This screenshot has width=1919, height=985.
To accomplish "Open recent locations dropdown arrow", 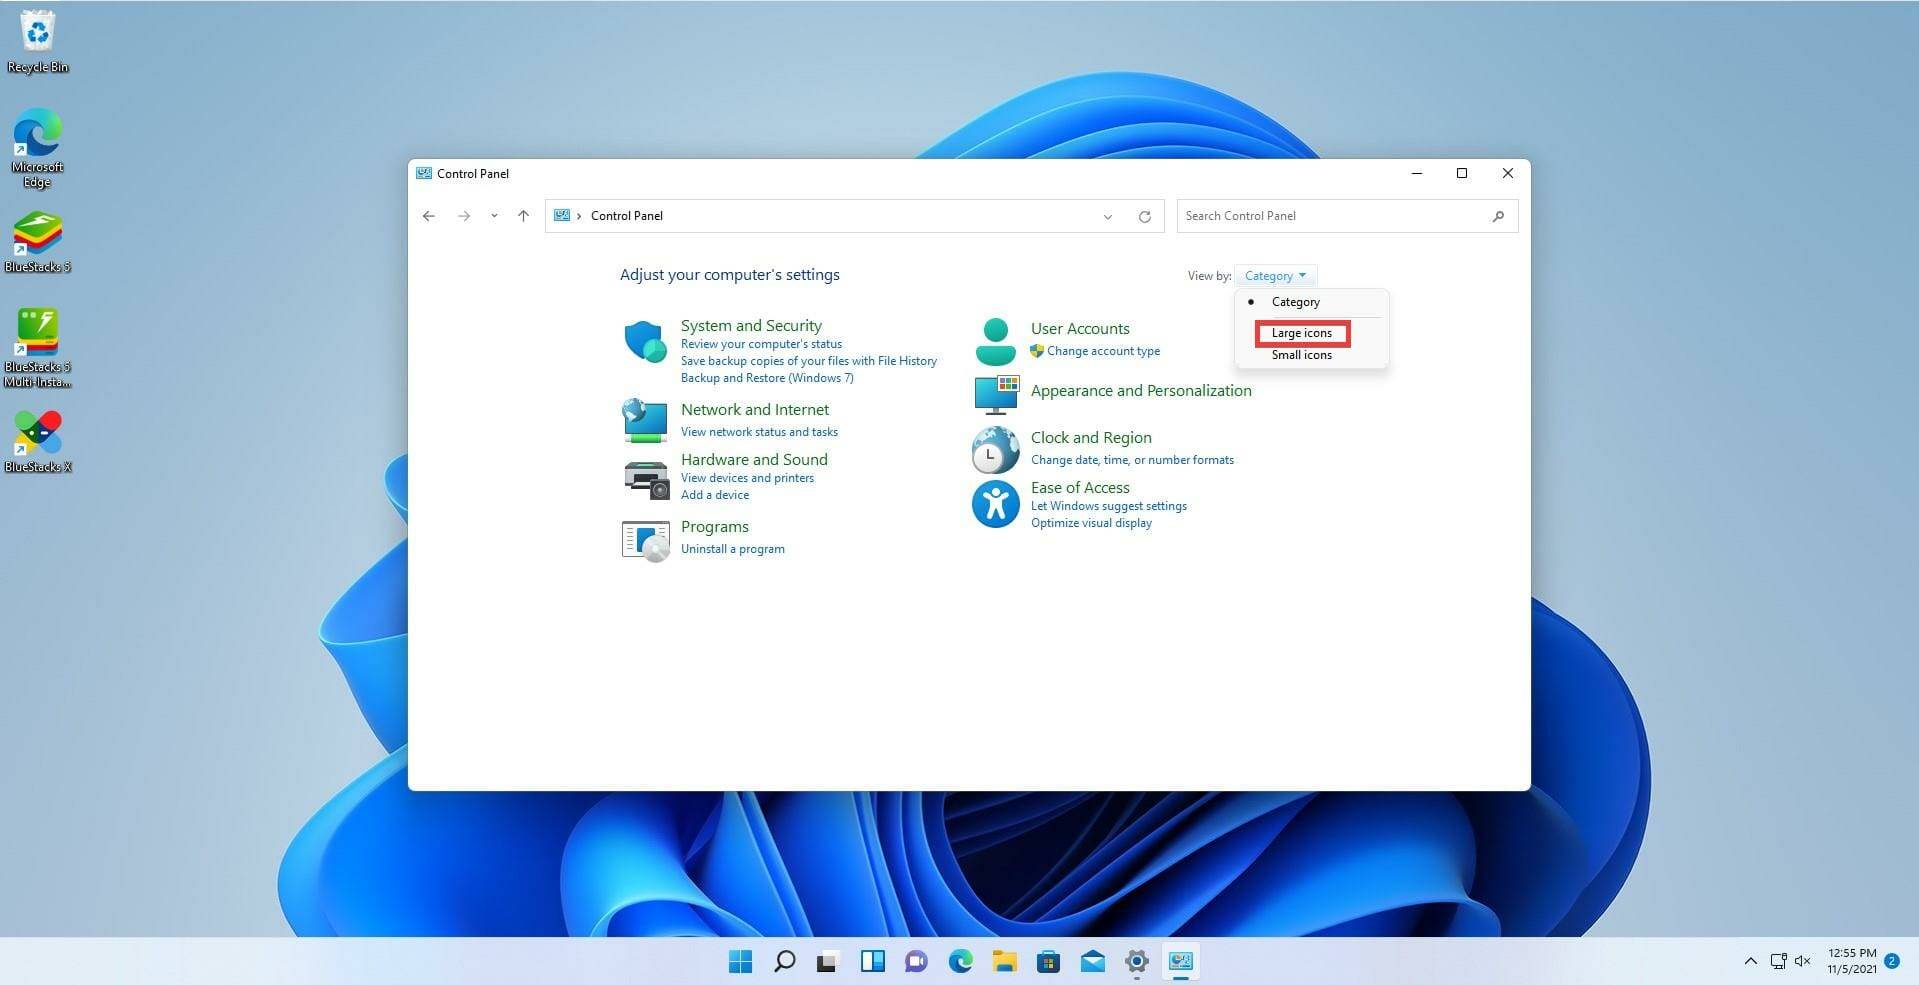I will [x=494, y=216].
